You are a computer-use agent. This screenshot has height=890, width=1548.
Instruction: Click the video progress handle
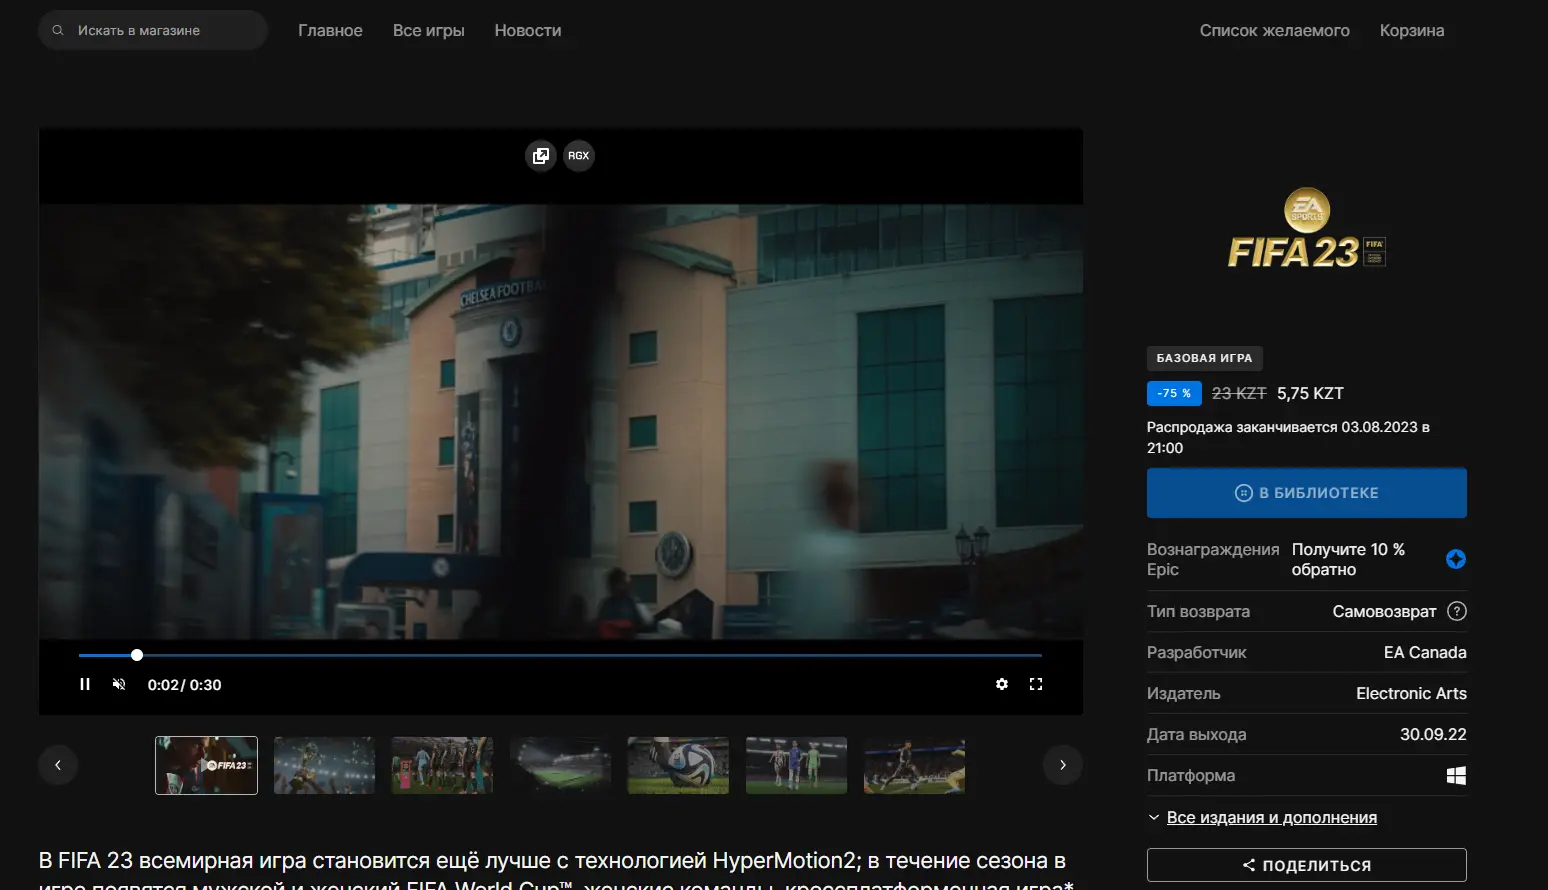(x=137, y=655)
